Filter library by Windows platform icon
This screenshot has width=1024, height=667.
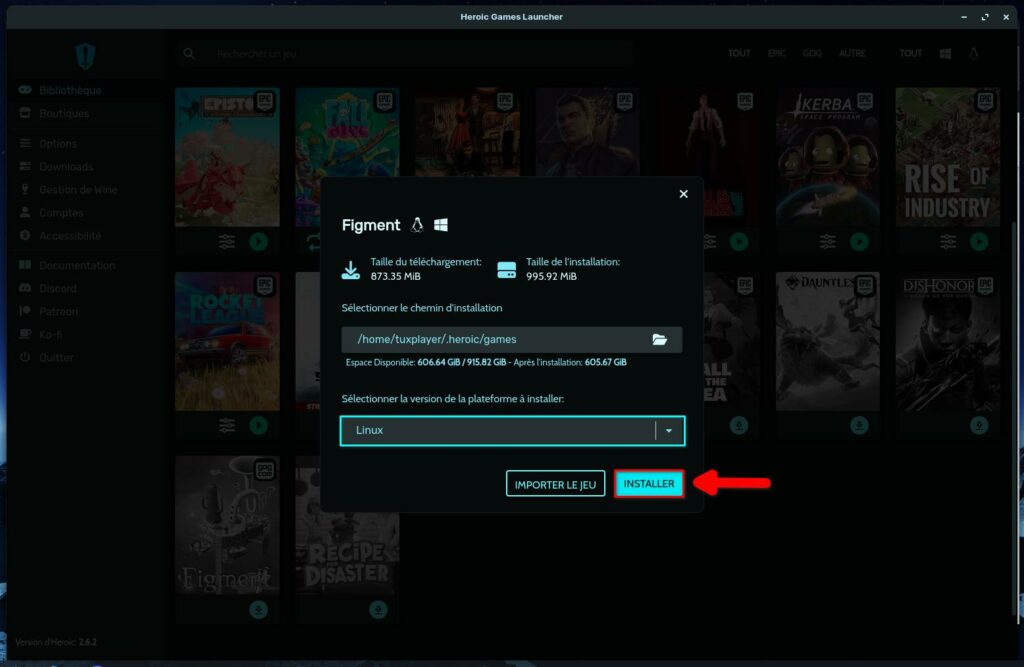tap(945, 54)
